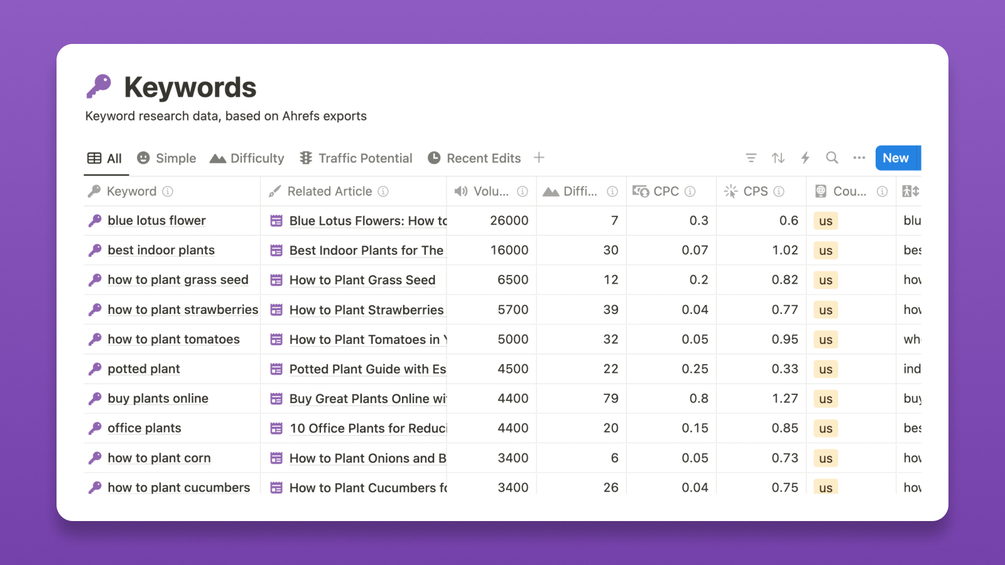Click the blue New button
The image size is (1005, 565).
tap(897, 158)
